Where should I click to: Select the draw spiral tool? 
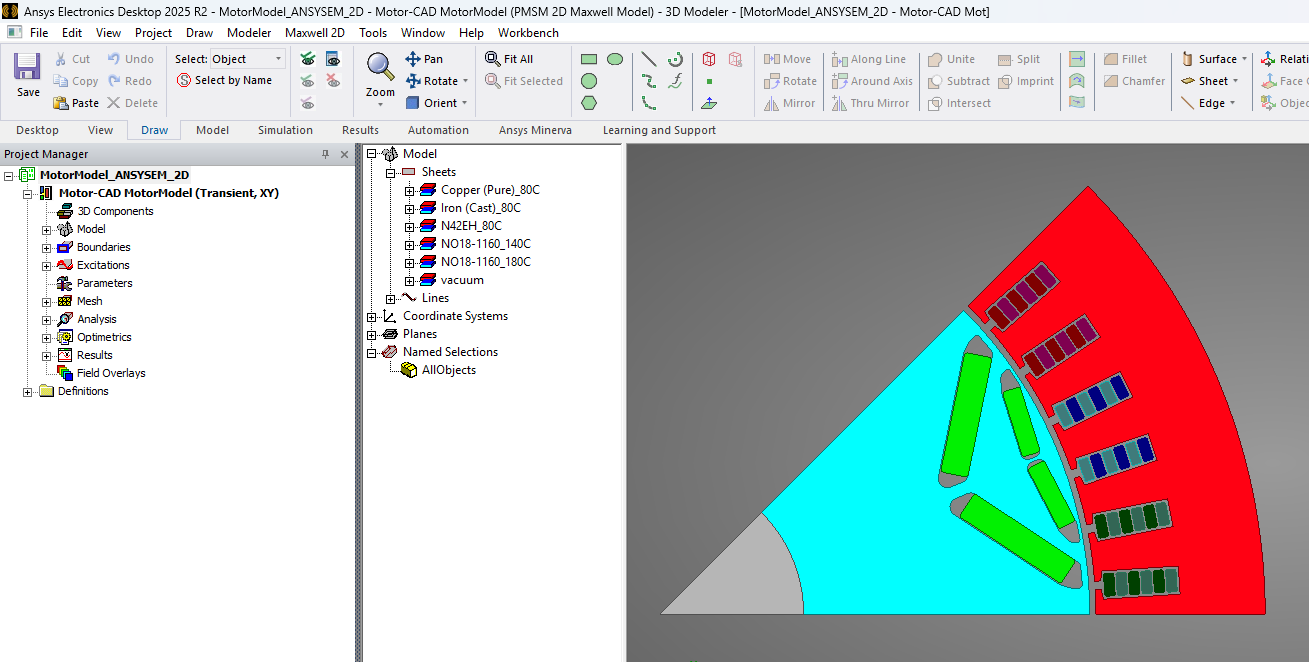click(676, 59)
